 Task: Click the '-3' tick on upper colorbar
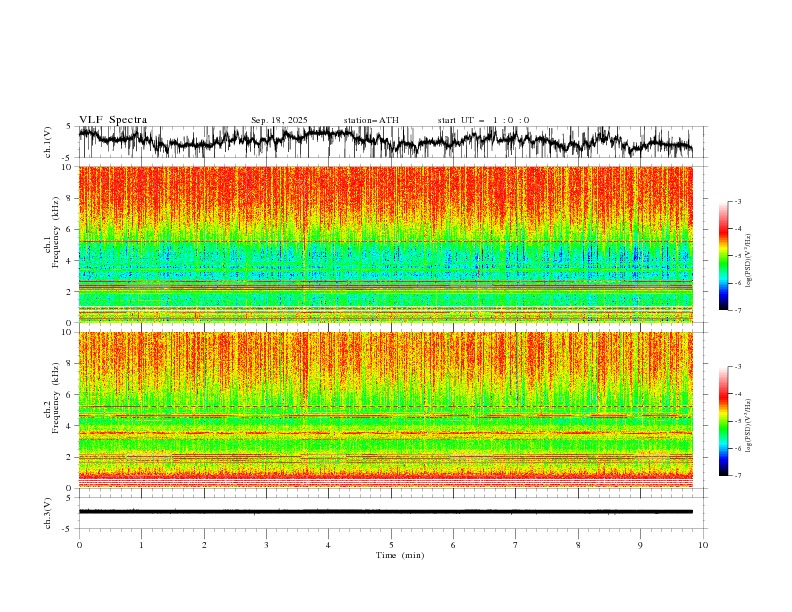pos(737,201)
